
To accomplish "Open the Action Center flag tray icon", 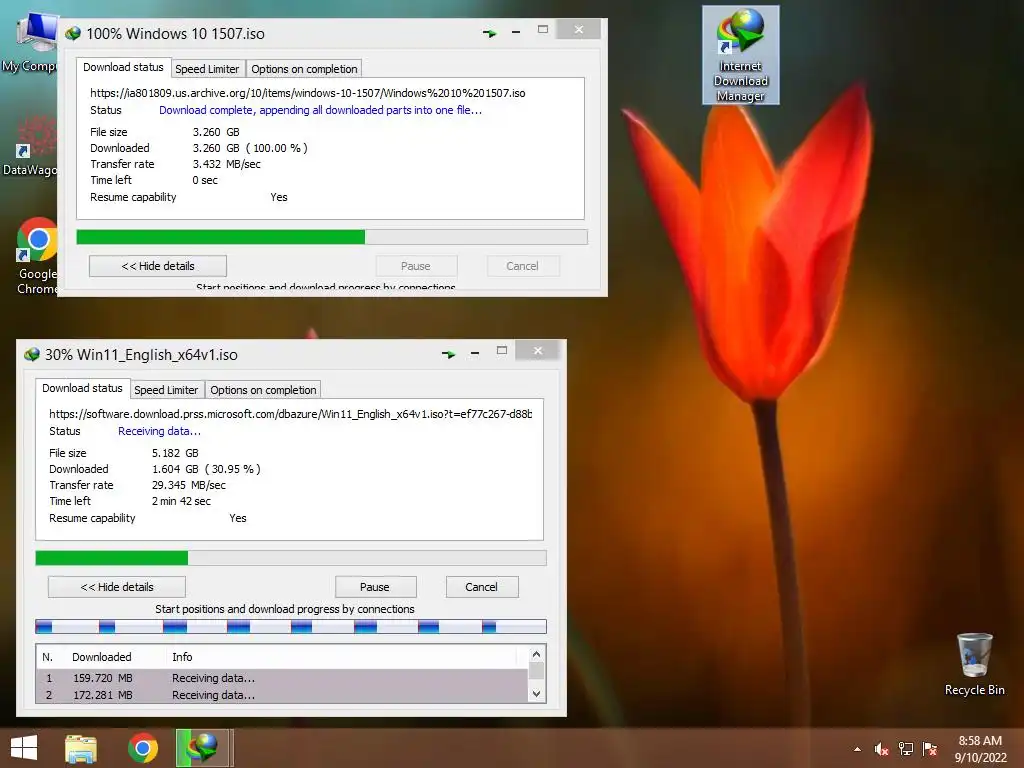I will pyautogui.click(x=930, y=749).
